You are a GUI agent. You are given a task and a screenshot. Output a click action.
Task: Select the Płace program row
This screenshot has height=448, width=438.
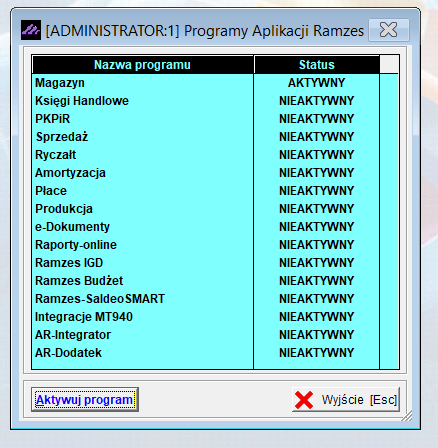[206, 191]
